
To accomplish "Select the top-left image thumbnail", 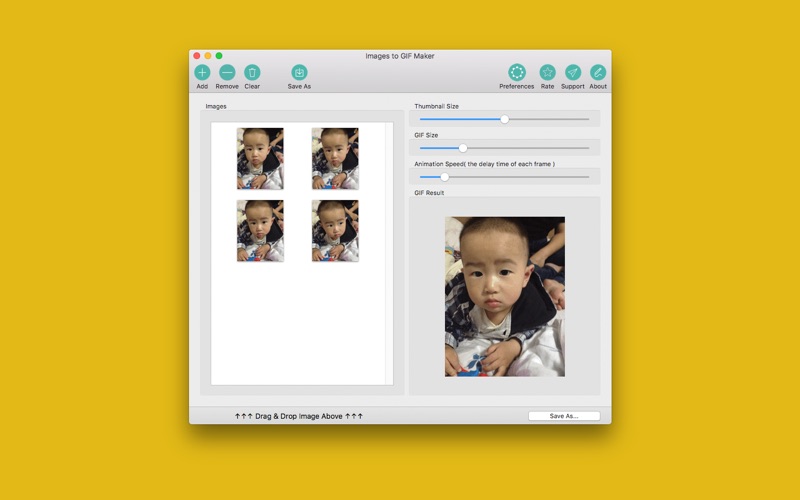I will click(x=260, y=159).
